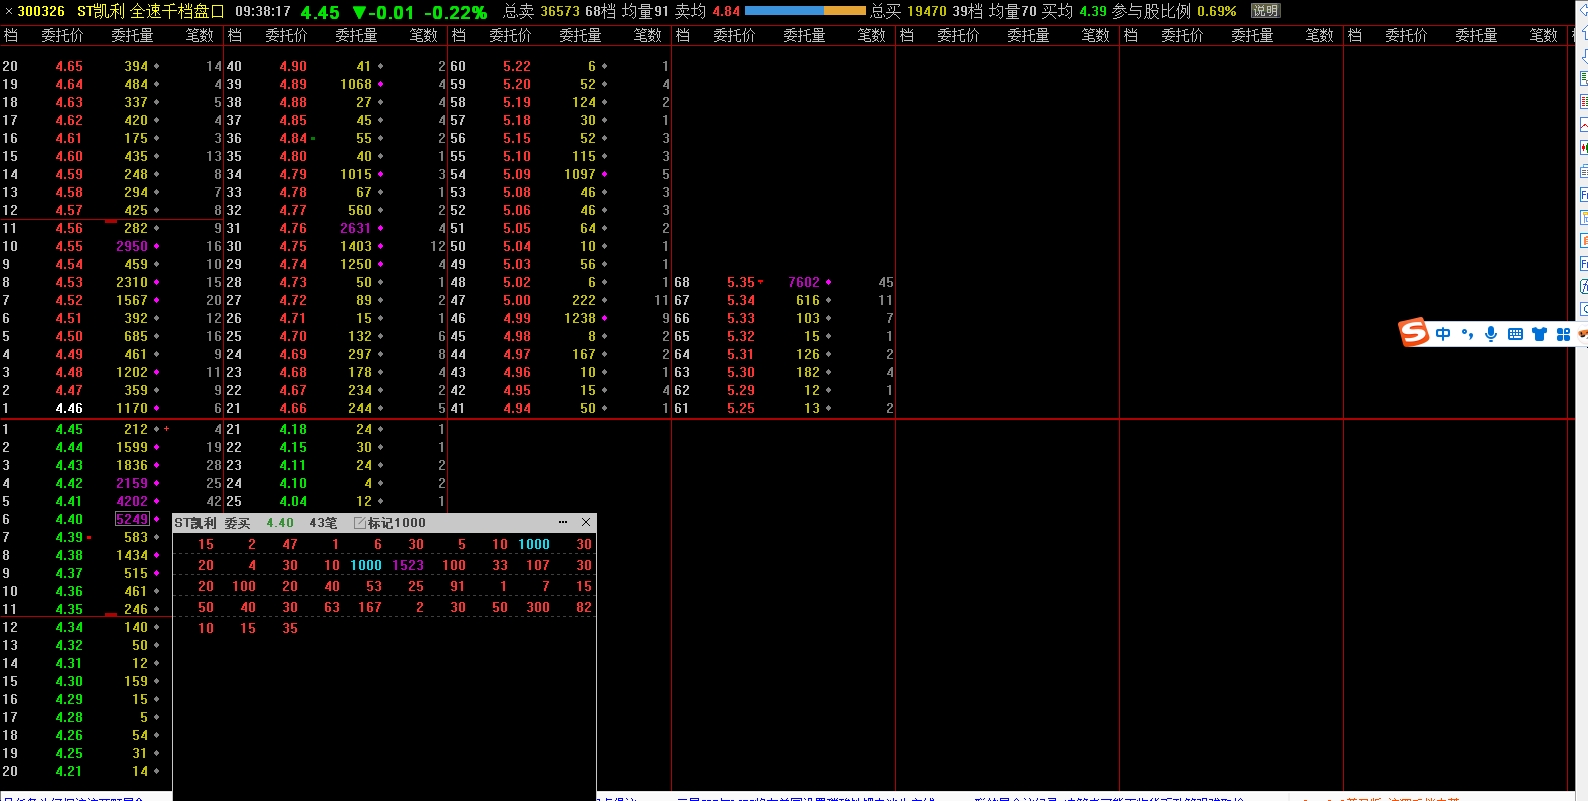Click quantity 1238 at sell price 4.99
The height and width of the screenshot is (801, 1588).
click(x=580, y=318)
